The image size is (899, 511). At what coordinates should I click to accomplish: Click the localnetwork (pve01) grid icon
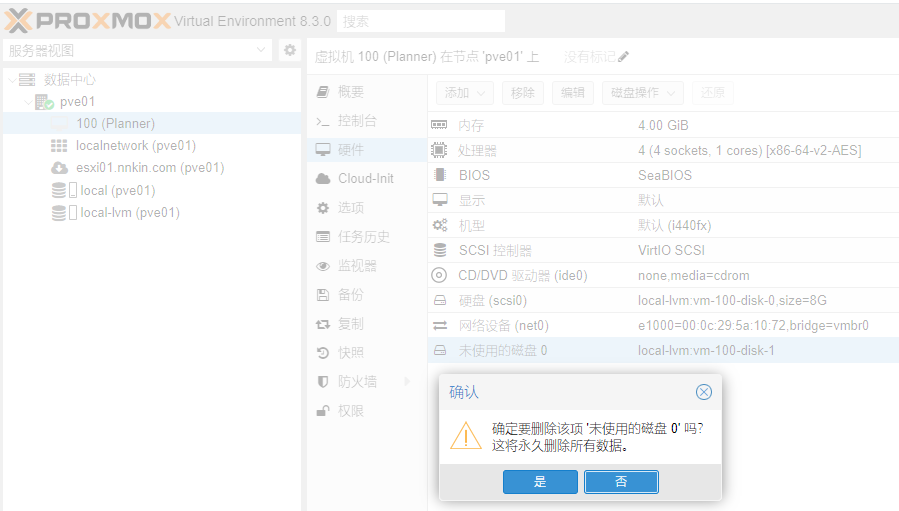click(x=59, y=146)
